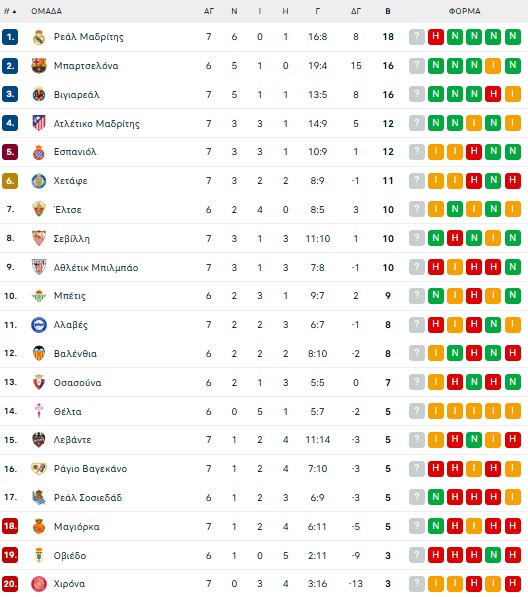Click Barcelona's orange I form badge

tap(493, 66)
